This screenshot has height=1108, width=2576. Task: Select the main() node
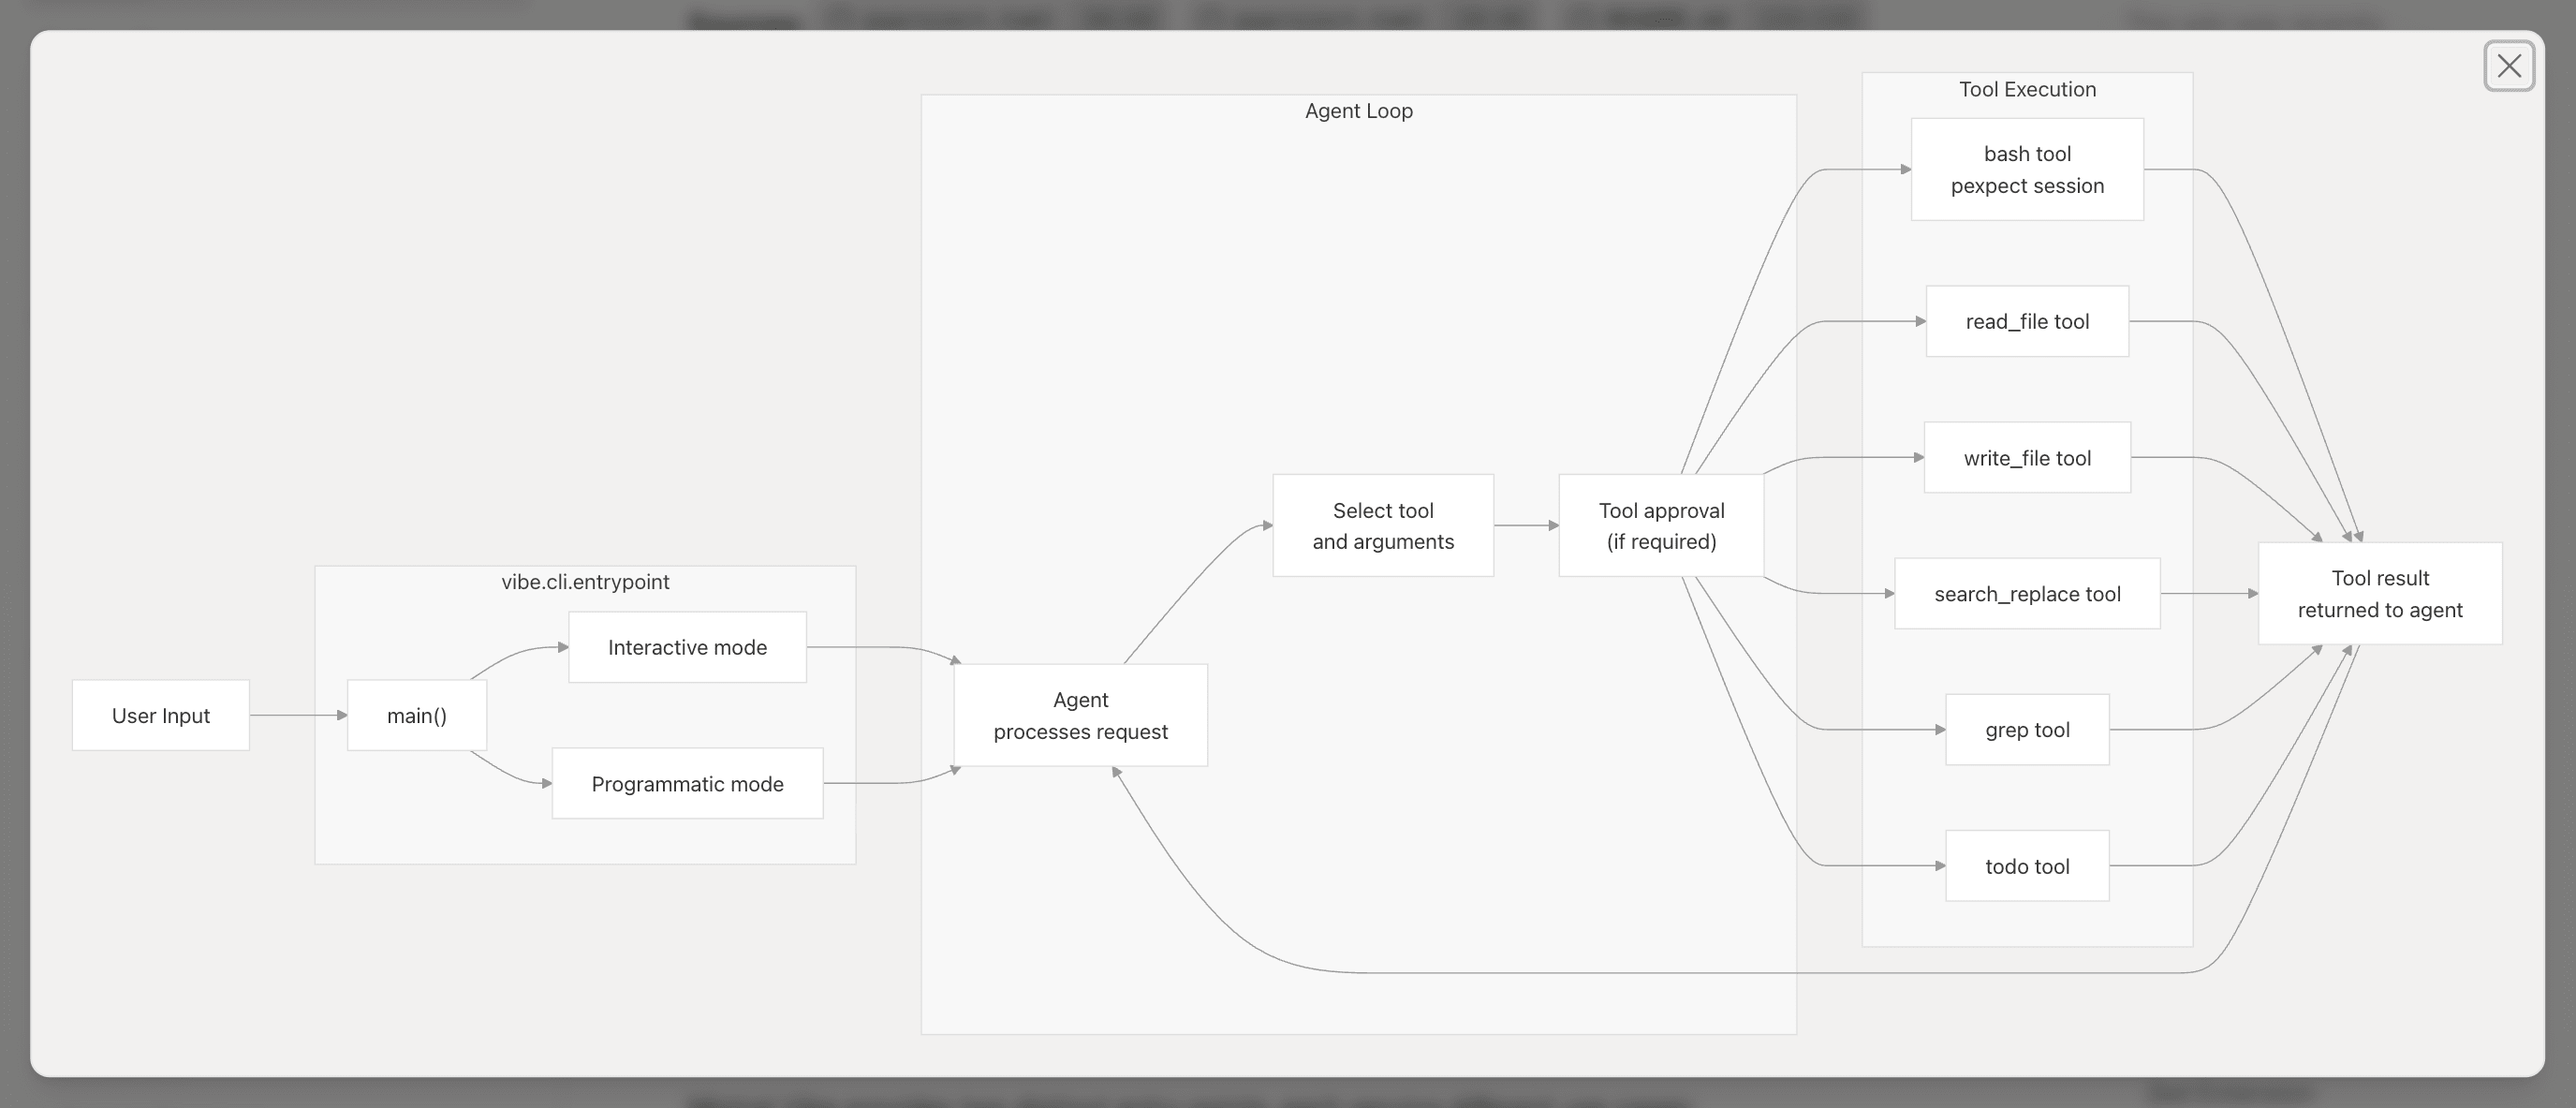(416, 715)
